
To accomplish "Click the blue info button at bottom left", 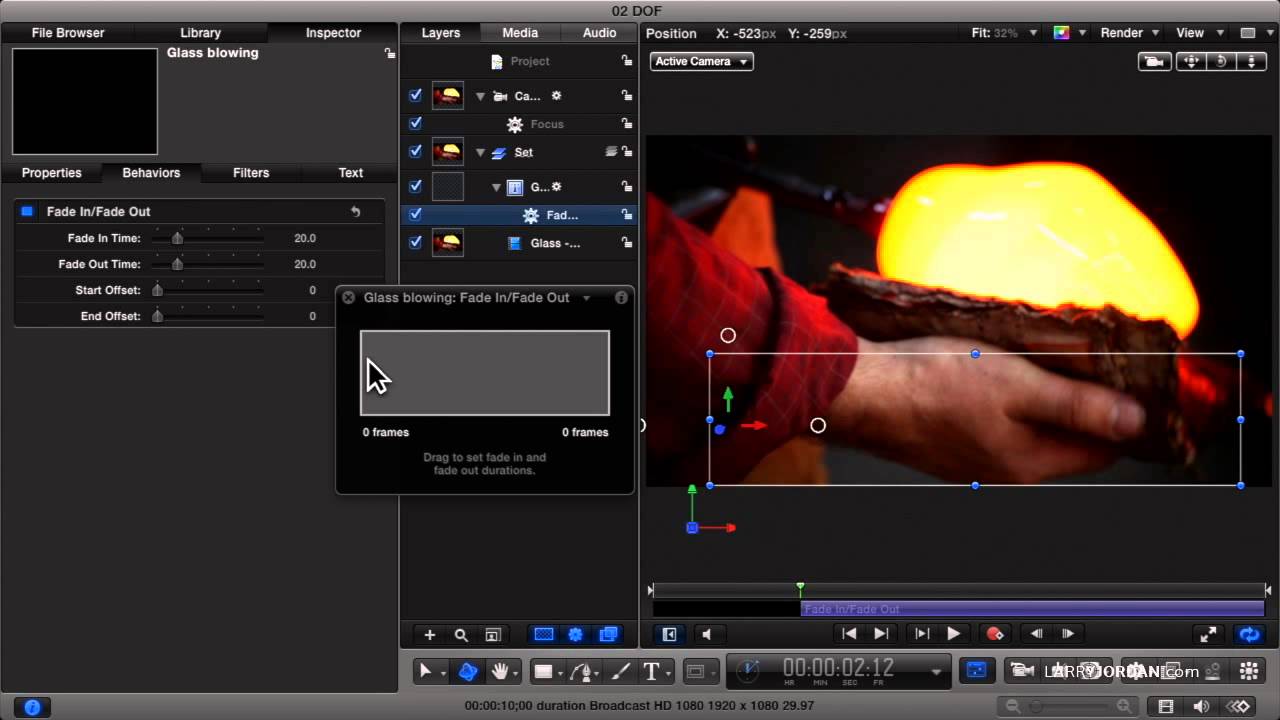I will 32,707.
